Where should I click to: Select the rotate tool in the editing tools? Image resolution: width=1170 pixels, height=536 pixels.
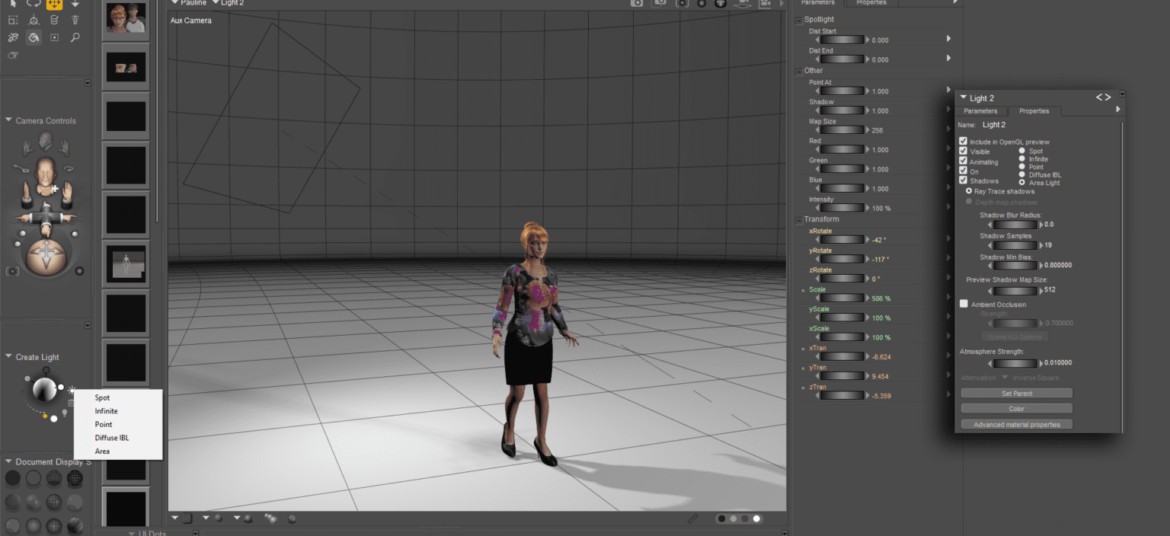click(34, 4)
